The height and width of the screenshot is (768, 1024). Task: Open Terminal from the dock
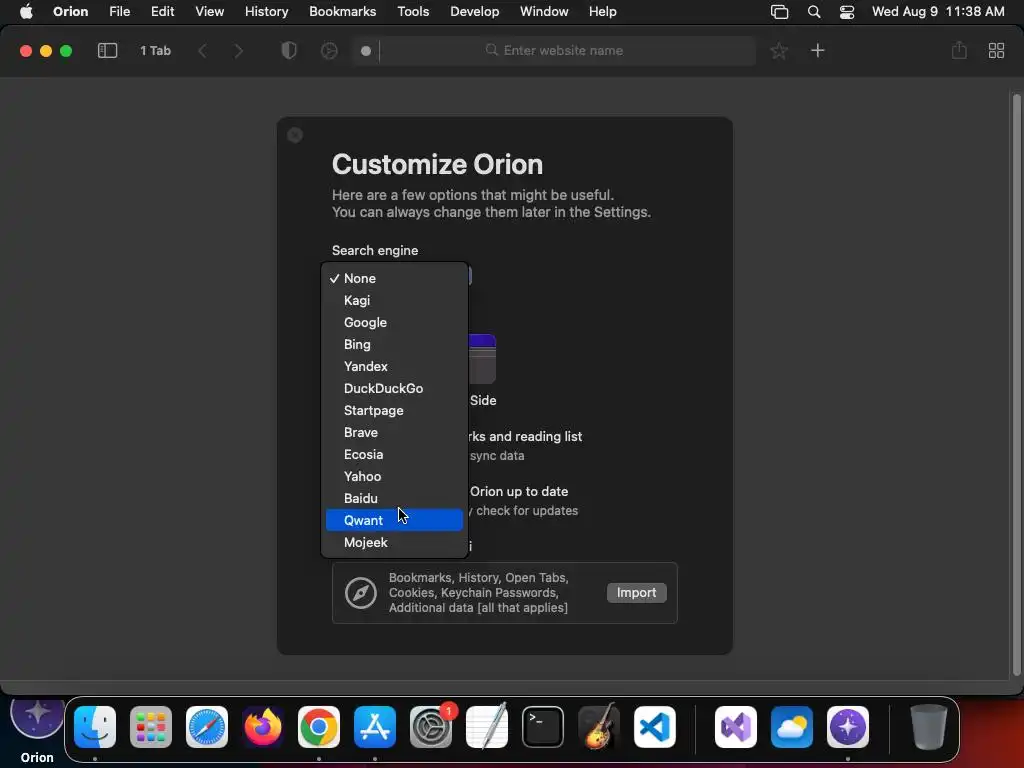pos(543,727)
